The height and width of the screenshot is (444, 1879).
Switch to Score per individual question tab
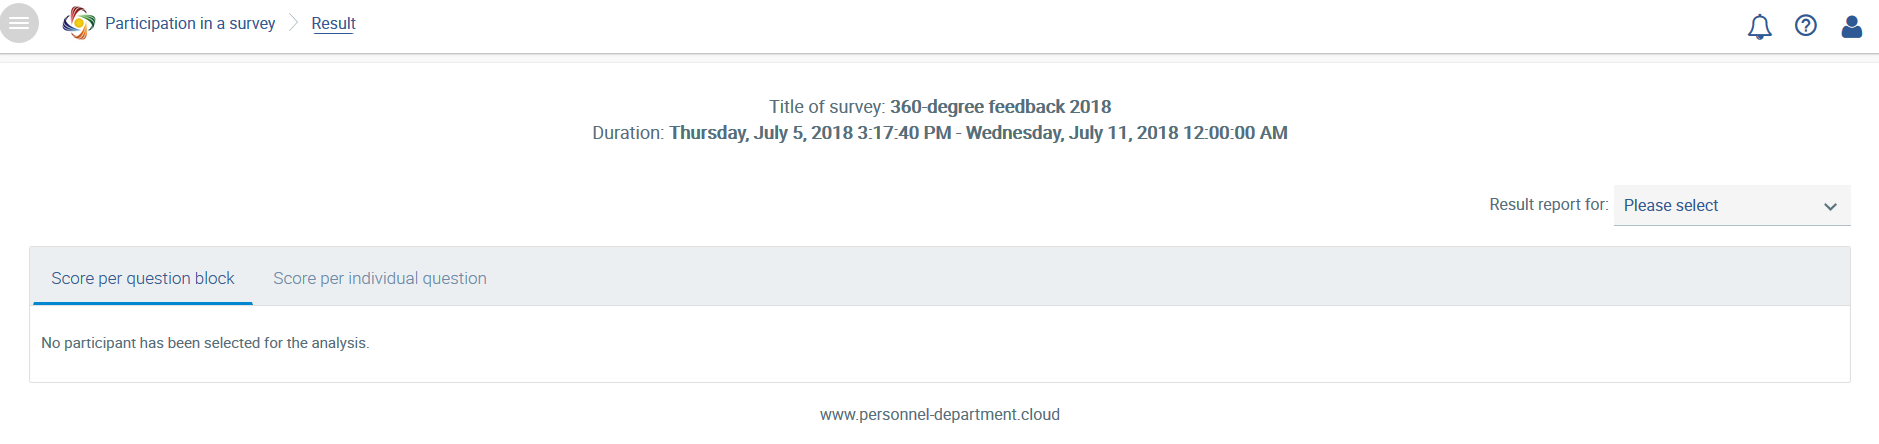pyautogui.click(x=380, y=278)
